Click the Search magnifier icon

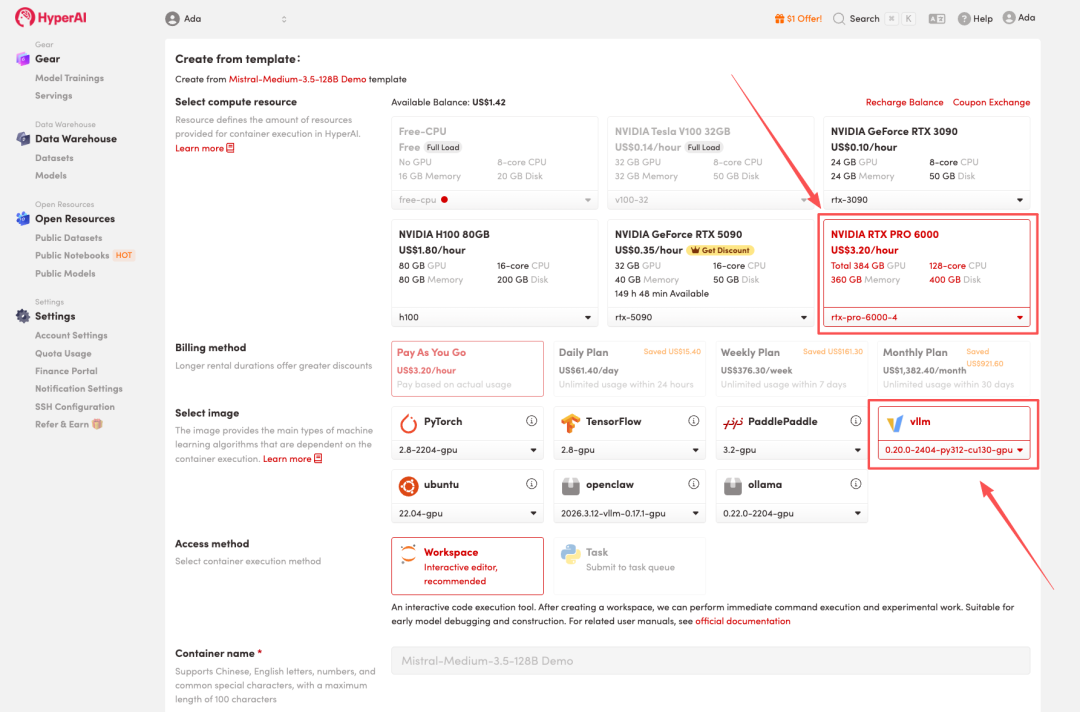tap(839, 19)
